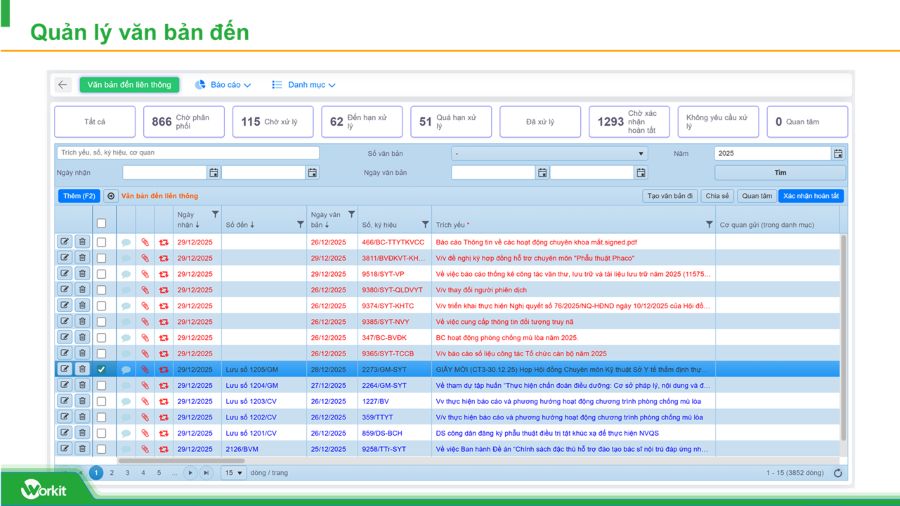Open the Số đến column filter
The width and height of the screenshot is (900, 506).
[300, 225]
